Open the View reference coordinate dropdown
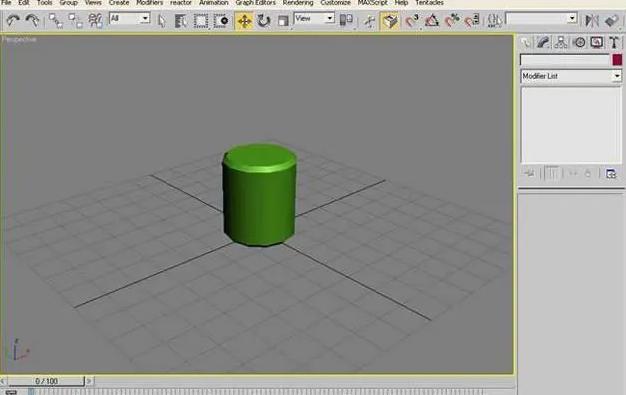This screenshot has height=395, width=626. tap(314, 18)
